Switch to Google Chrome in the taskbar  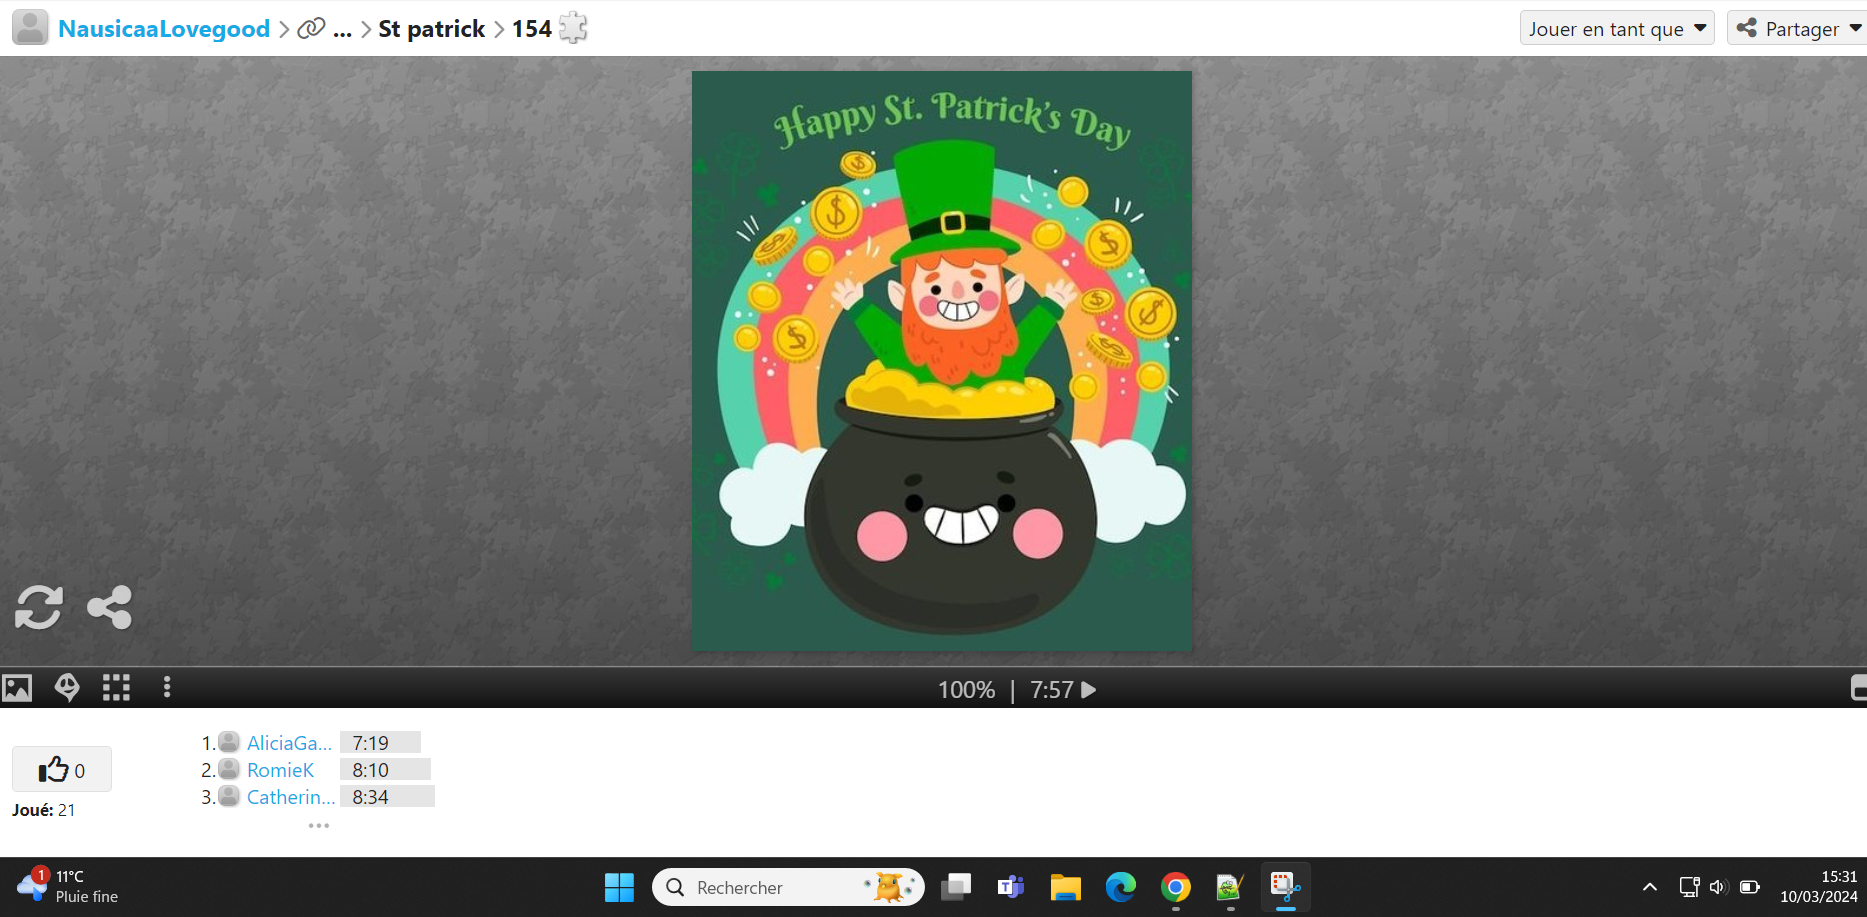coord(1176,887)
